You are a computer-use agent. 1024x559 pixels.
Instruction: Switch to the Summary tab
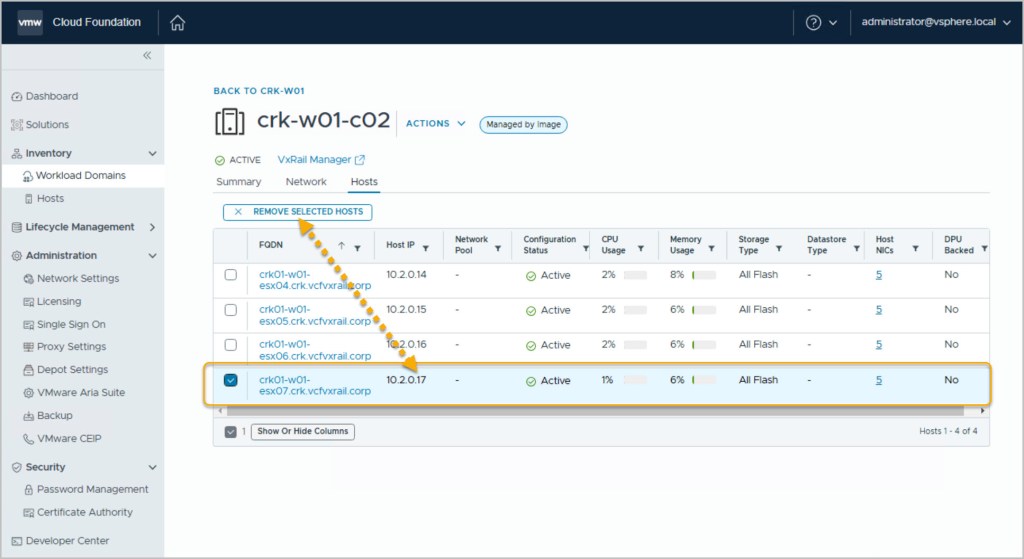coord(238,182)
